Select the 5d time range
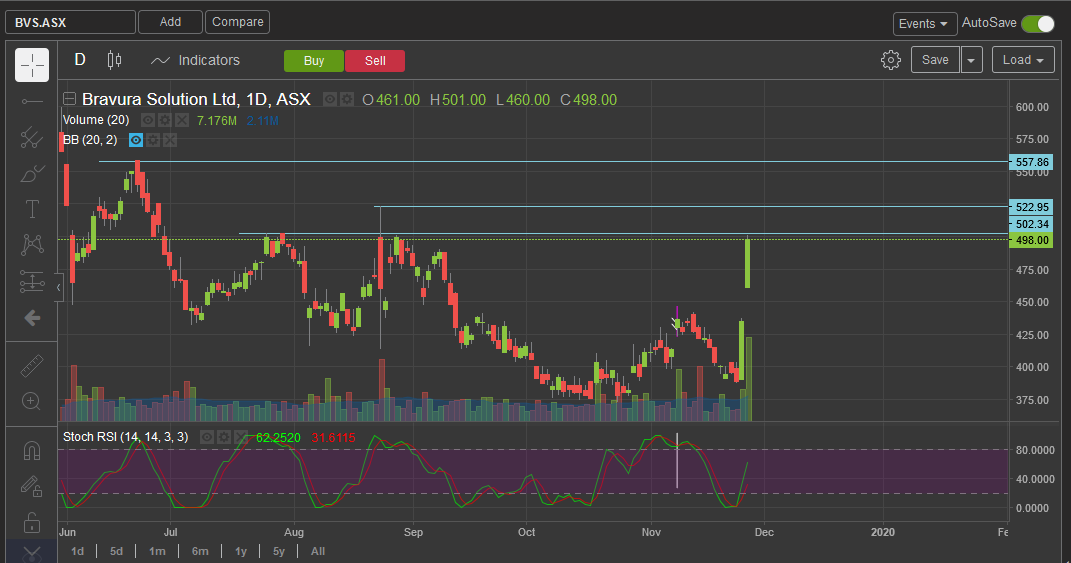 click(x=116, y=551)
